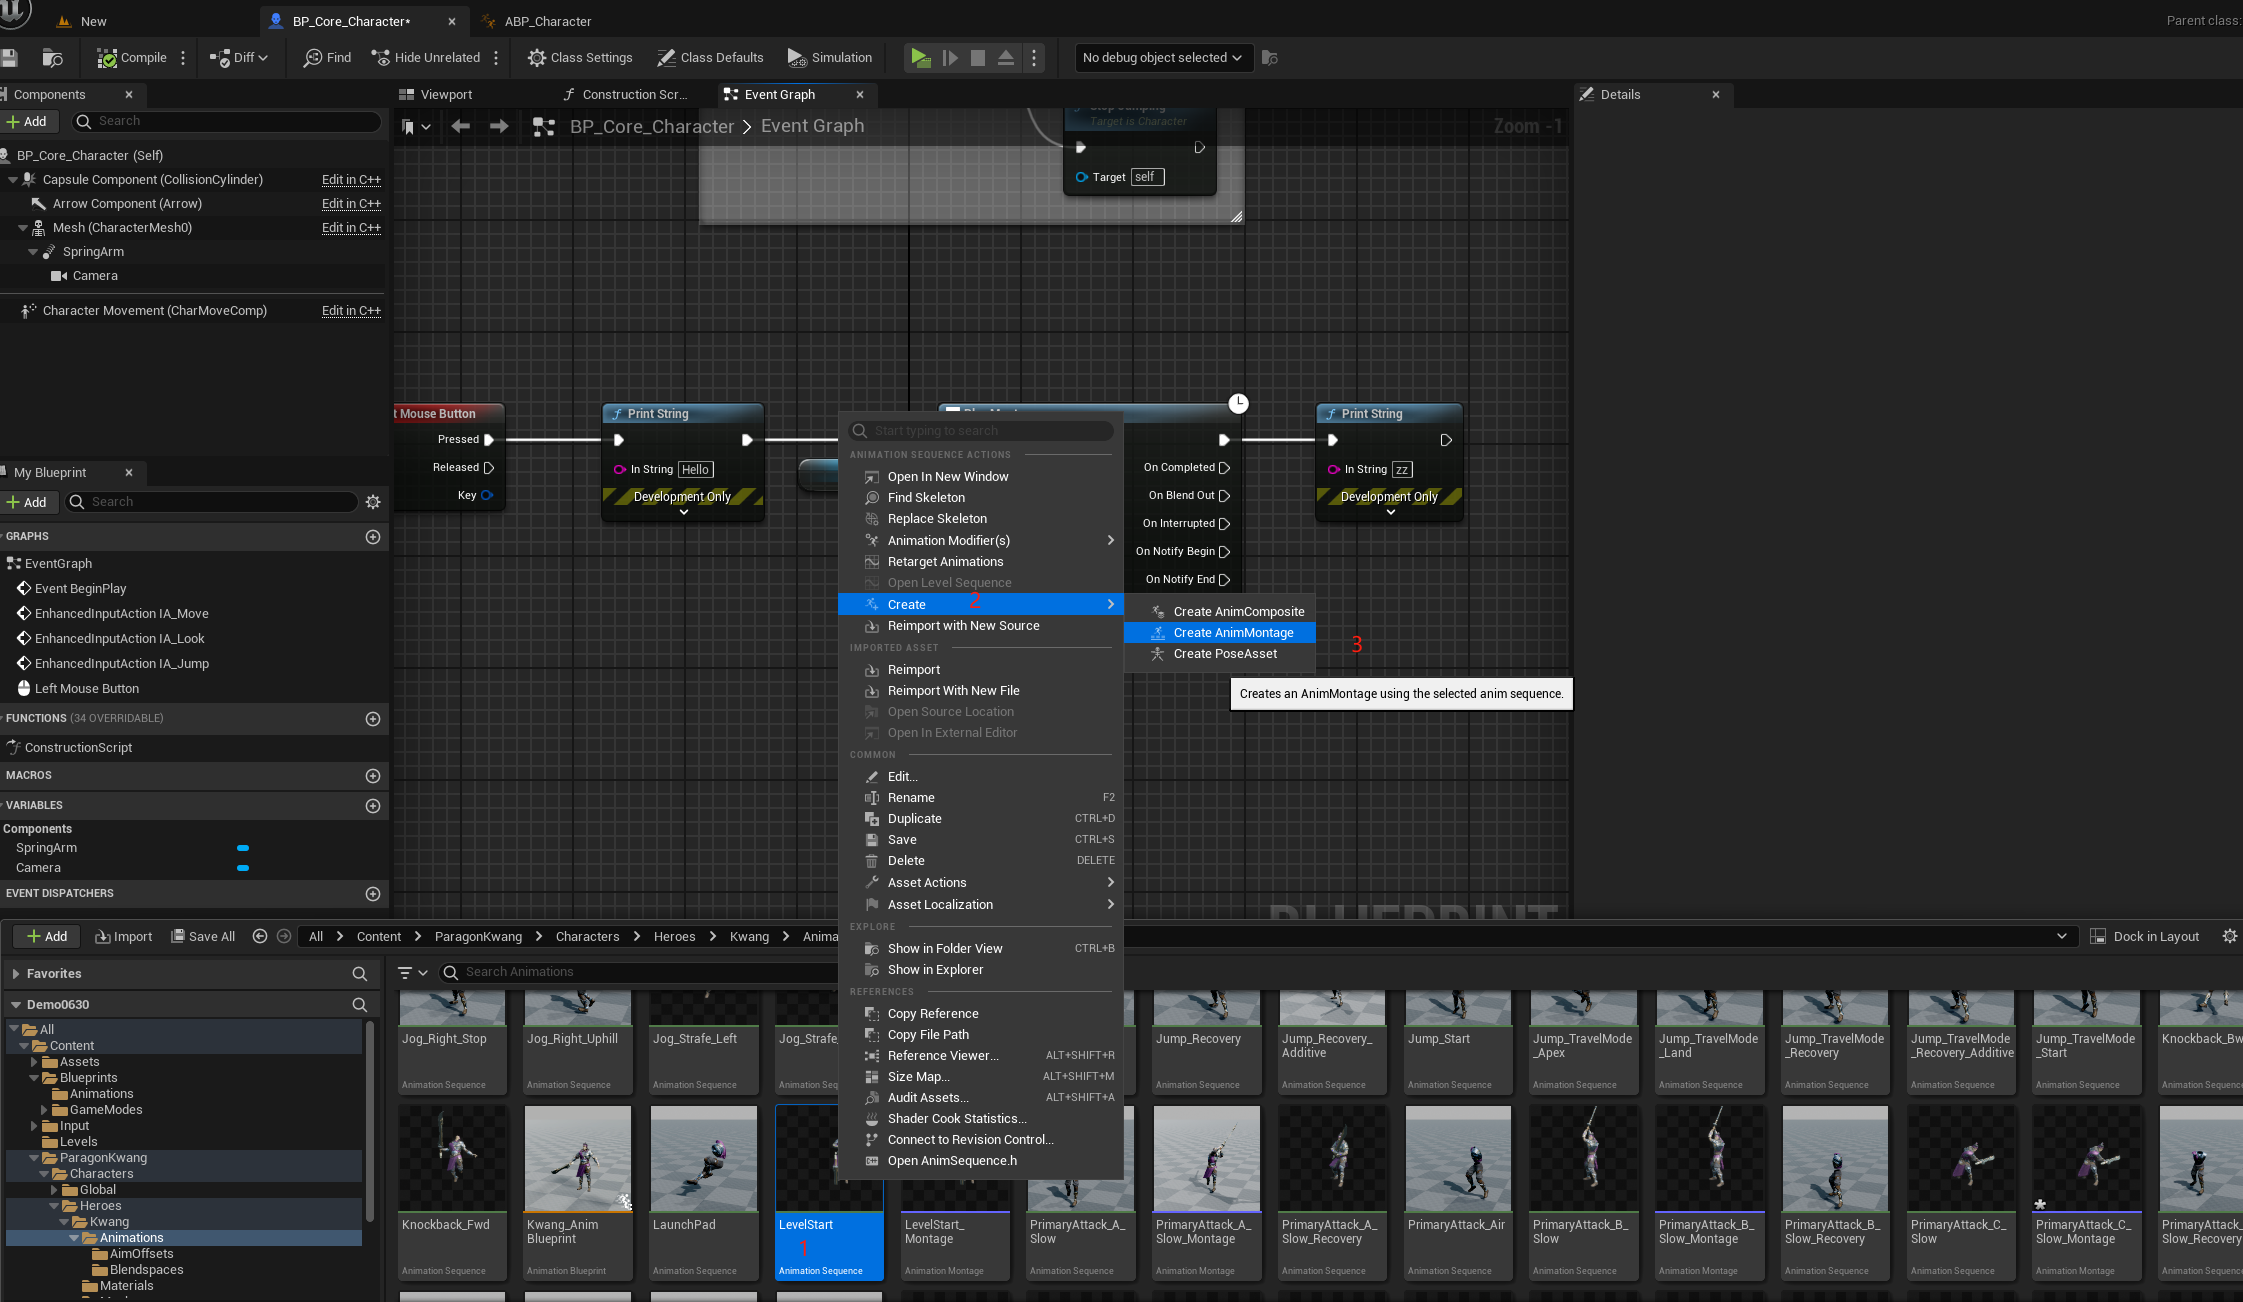Image resolution: width=2243 pixels, height=1302 pixels.
Task: Click the Save All icon
Action: (178, 936)
